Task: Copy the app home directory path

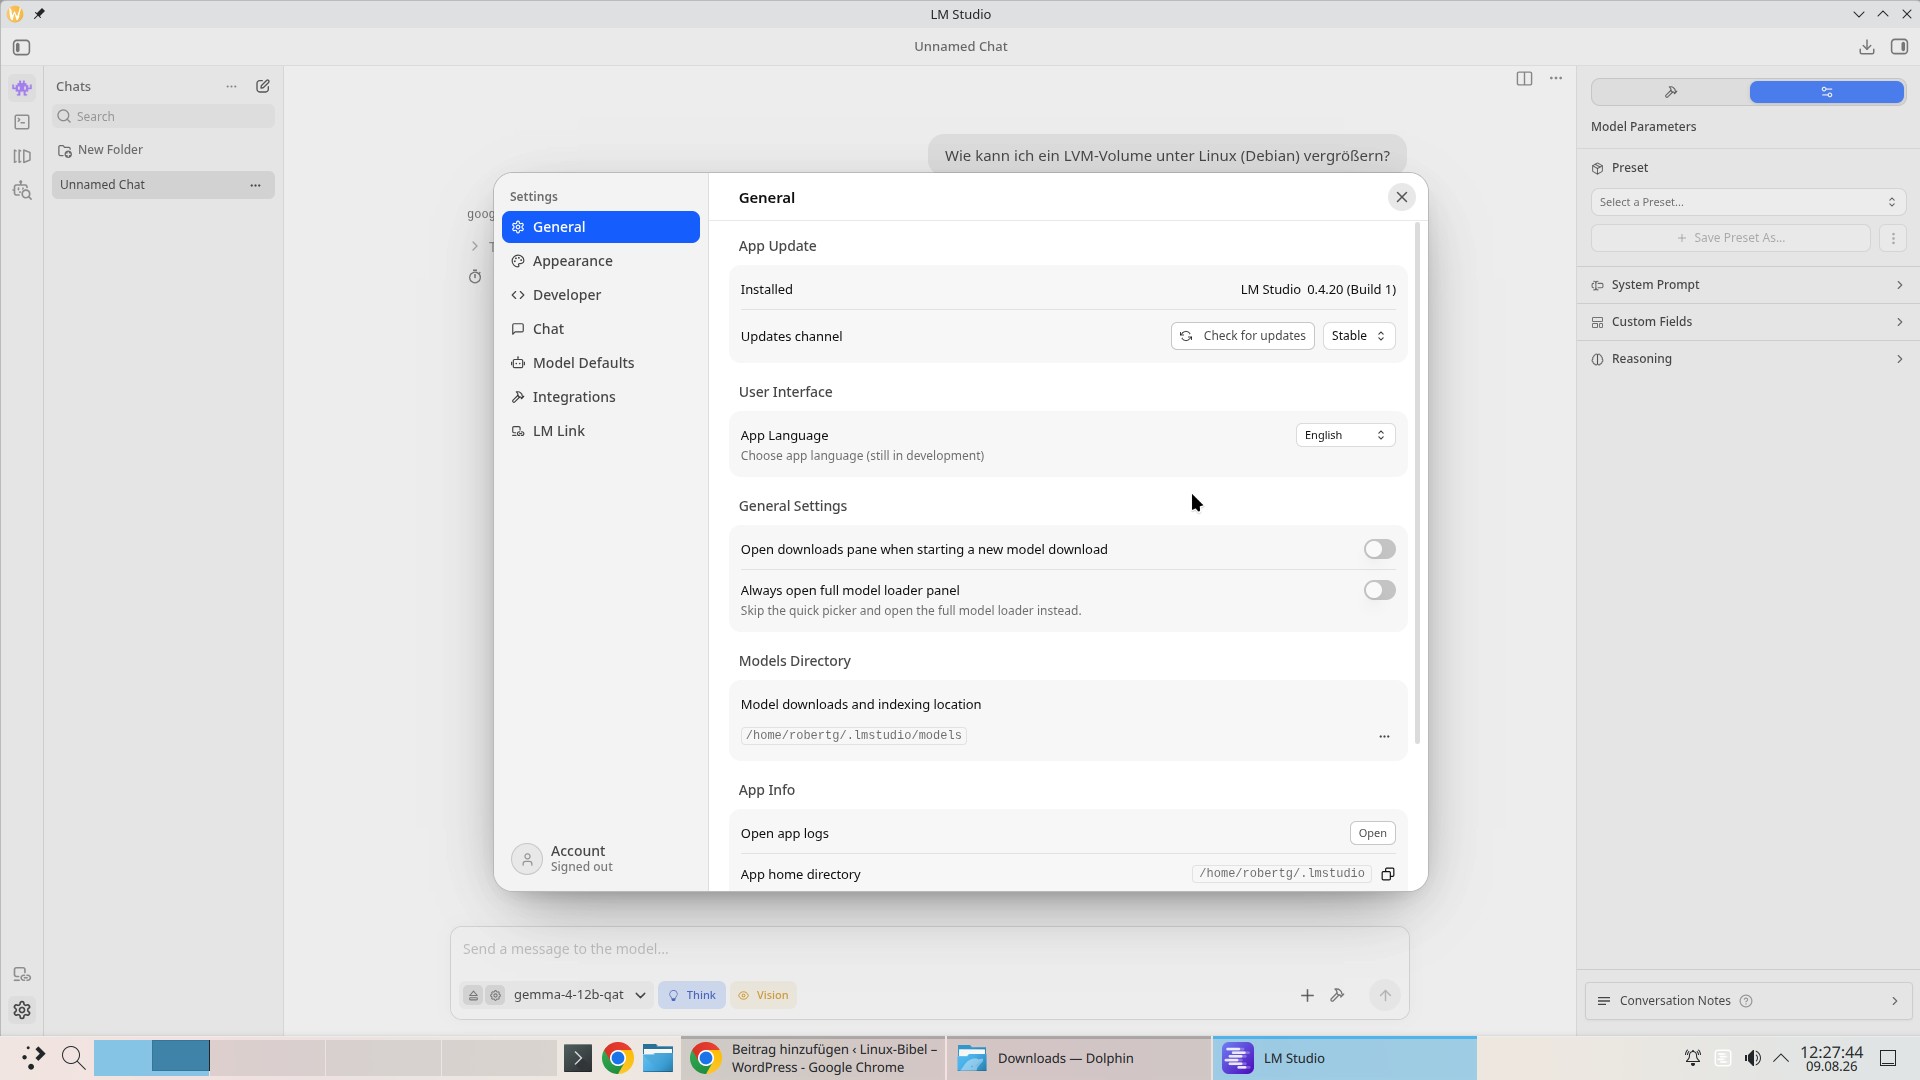Action: pyautogui.click(x=1388, y=874)
